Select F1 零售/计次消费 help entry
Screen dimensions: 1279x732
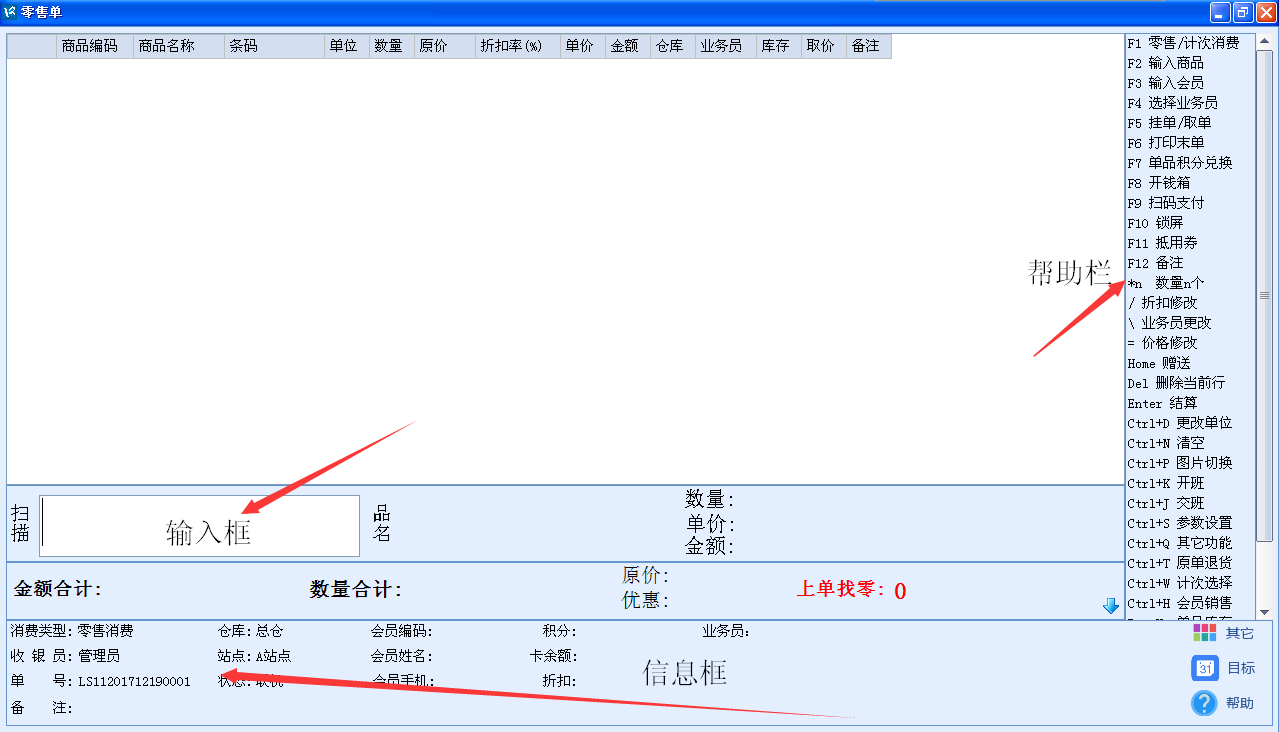tap(1183, 43)
